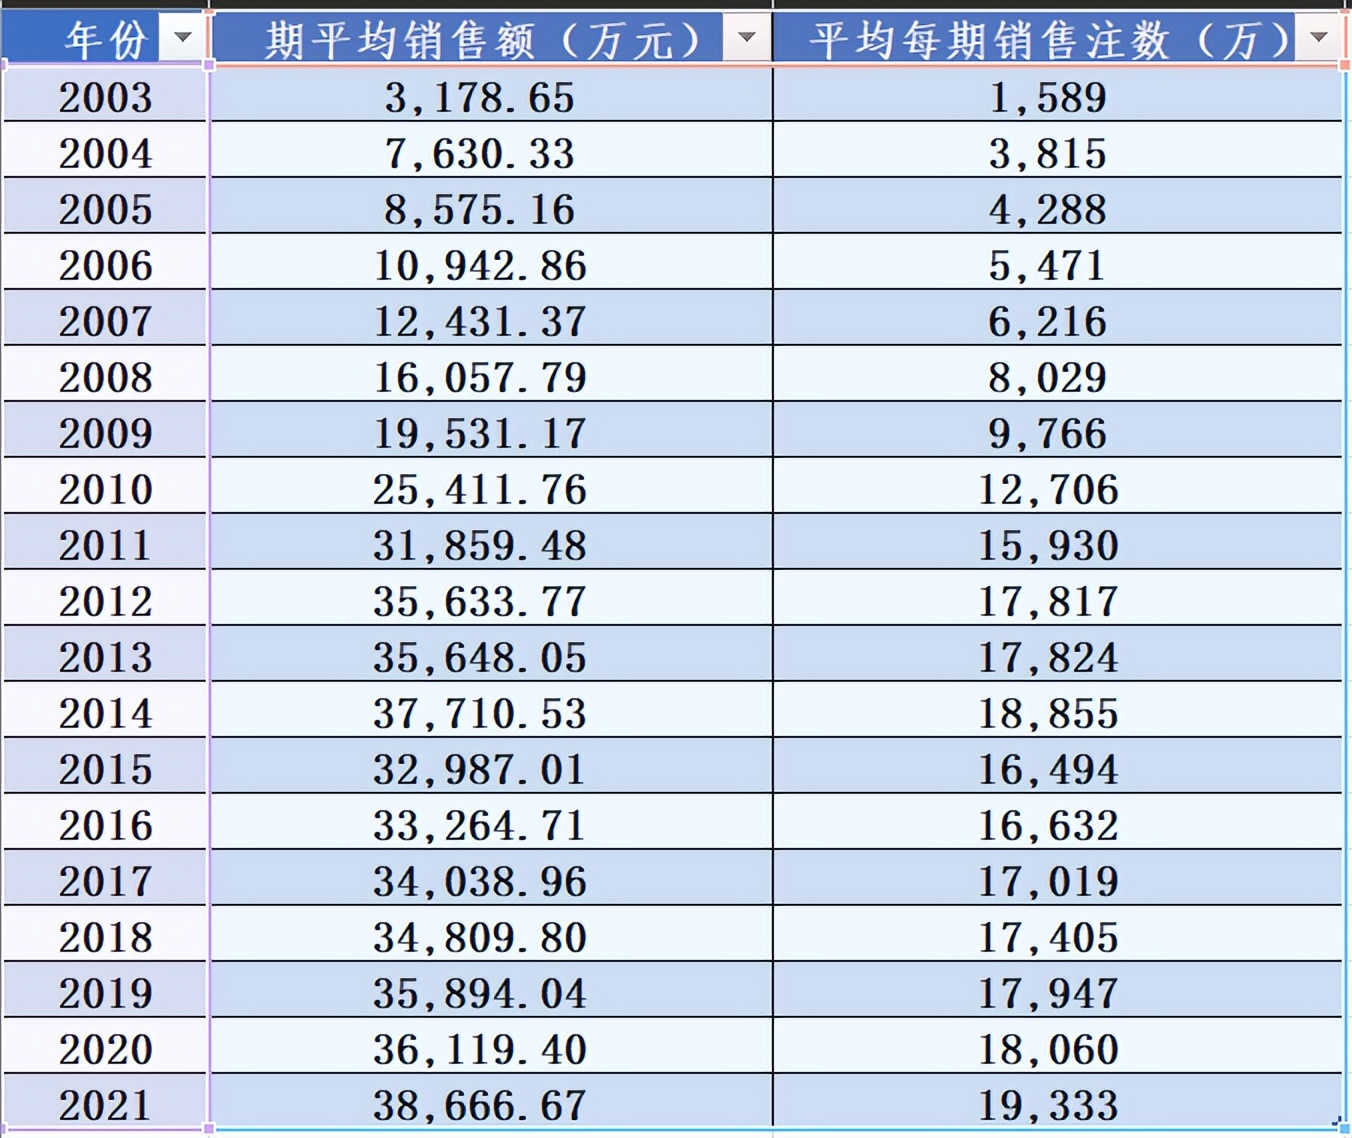Select year cell 2012

pyautogui.click(x=105, y=600)
